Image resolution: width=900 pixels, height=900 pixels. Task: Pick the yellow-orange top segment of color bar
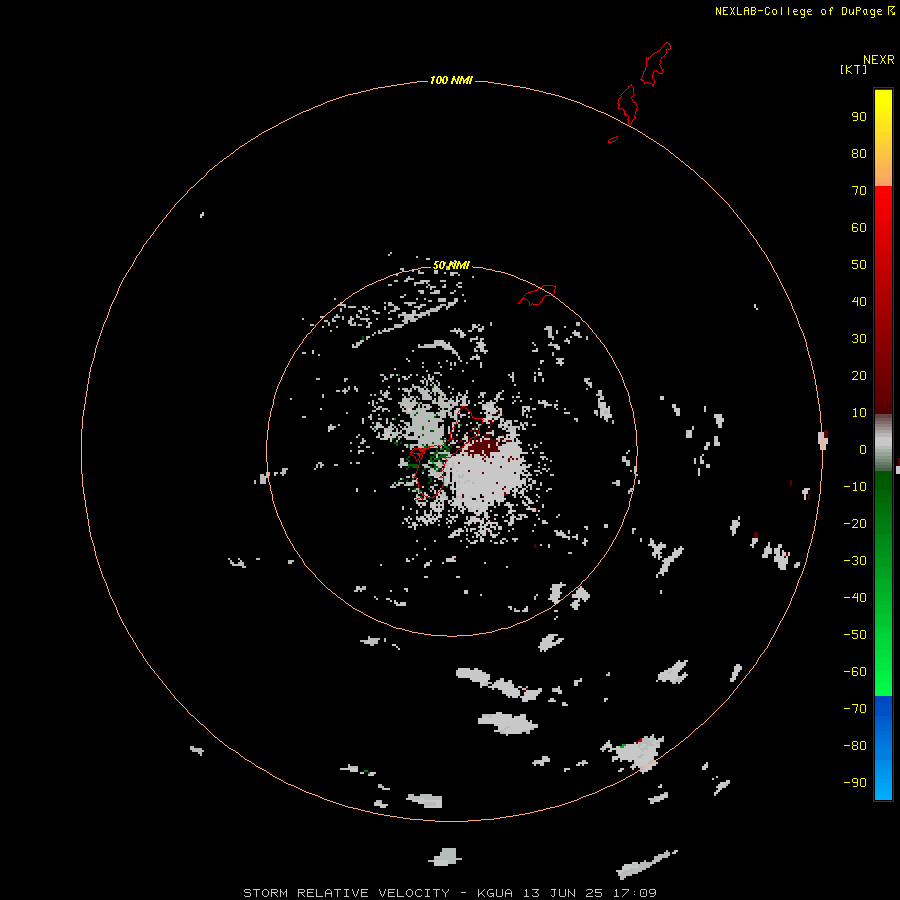(x=883, y=138)
